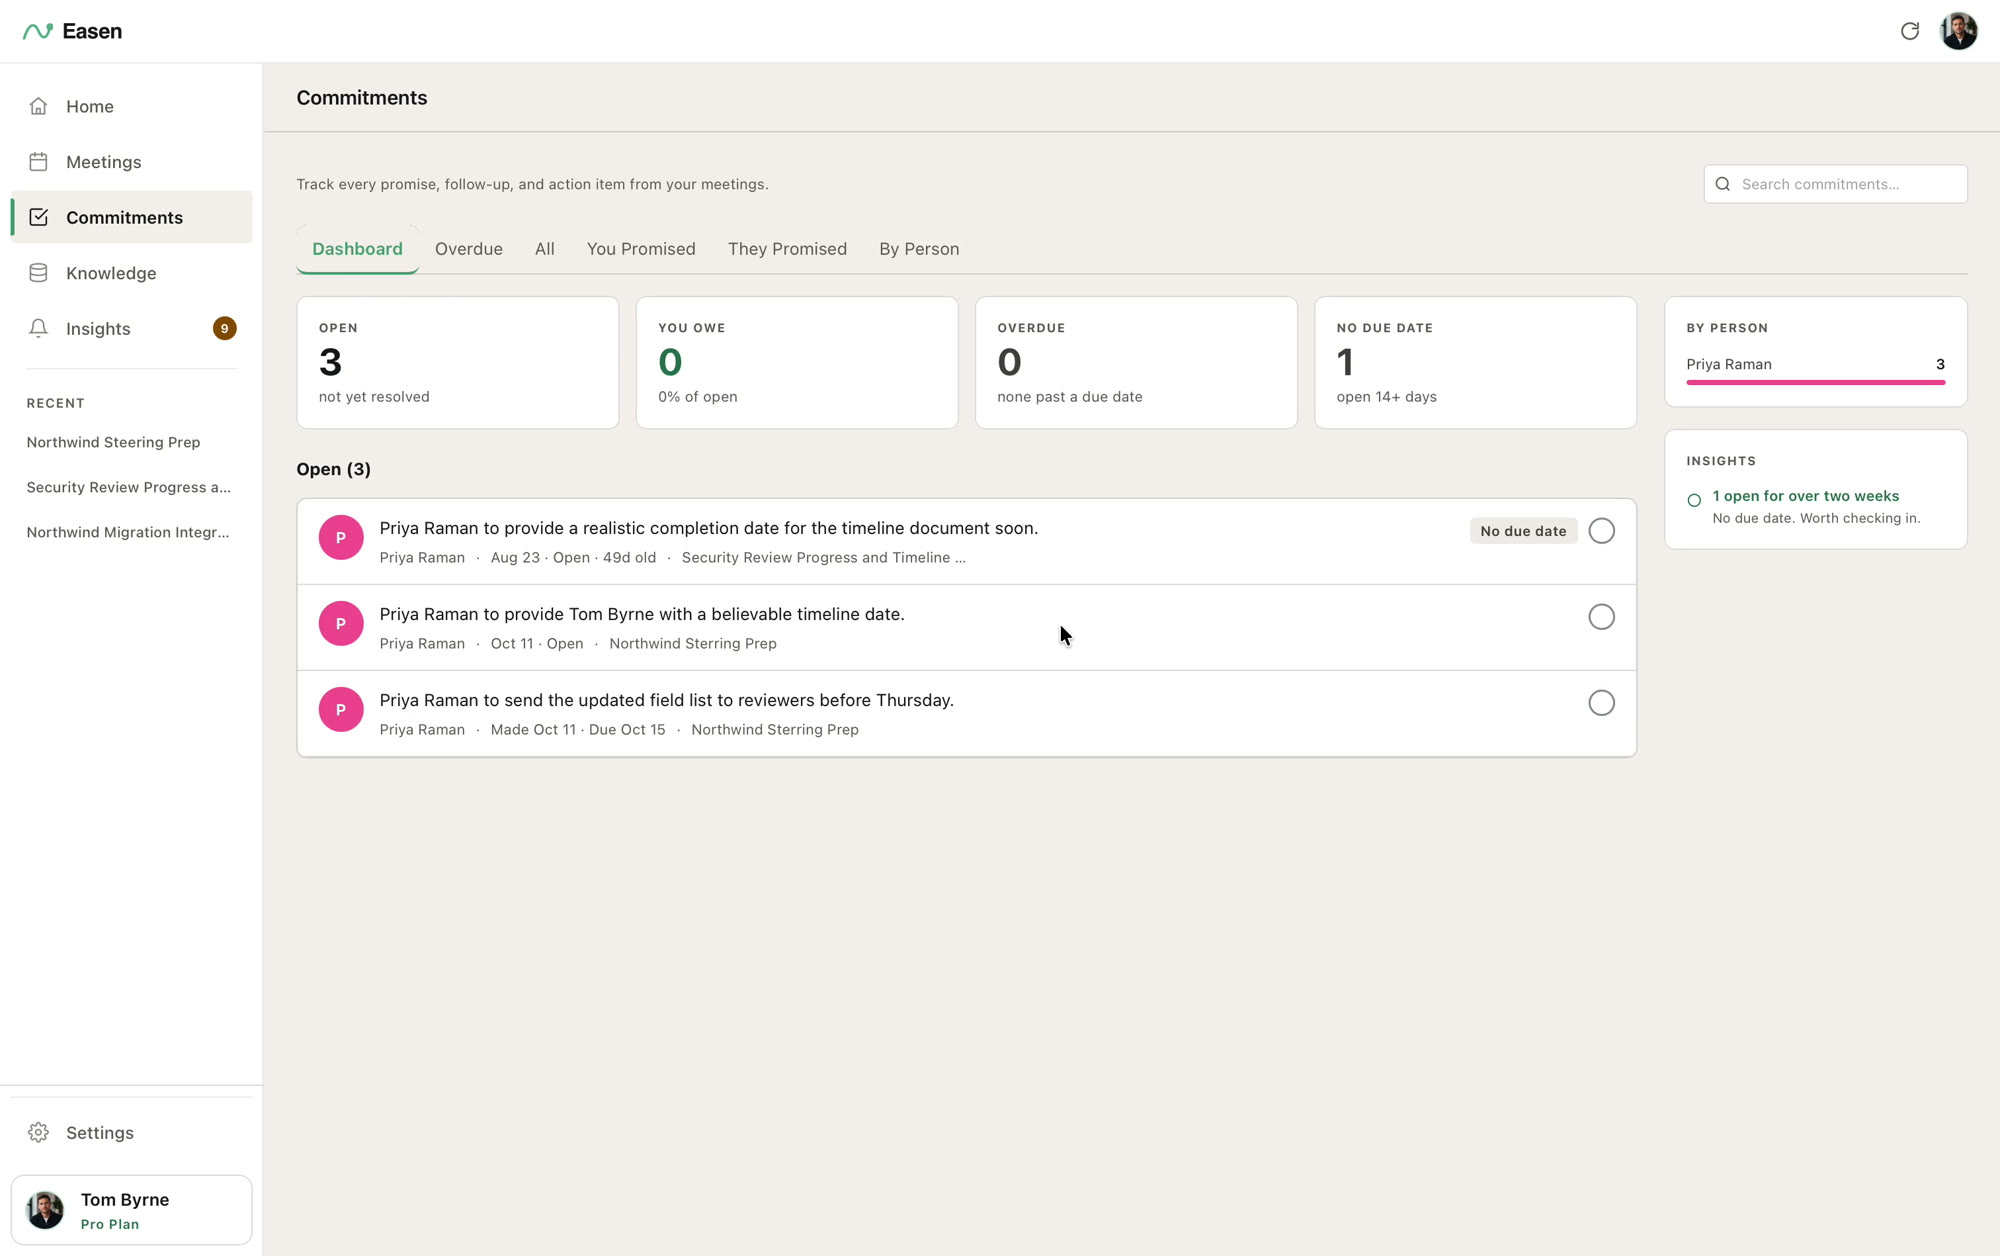2000x1256 pixels.
Task: Mark the updated field list commitment complete
Action: (x=1601, y=703)
